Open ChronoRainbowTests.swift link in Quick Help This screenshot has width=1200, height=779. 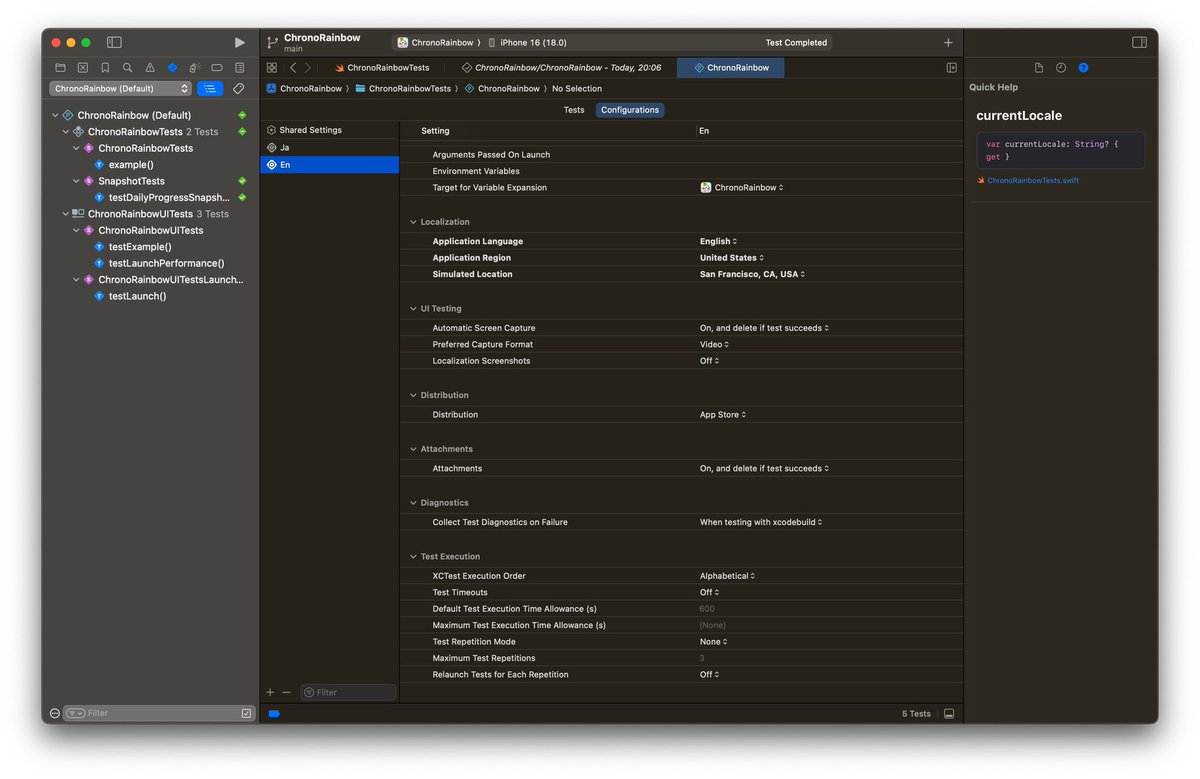pos(1033,181)
